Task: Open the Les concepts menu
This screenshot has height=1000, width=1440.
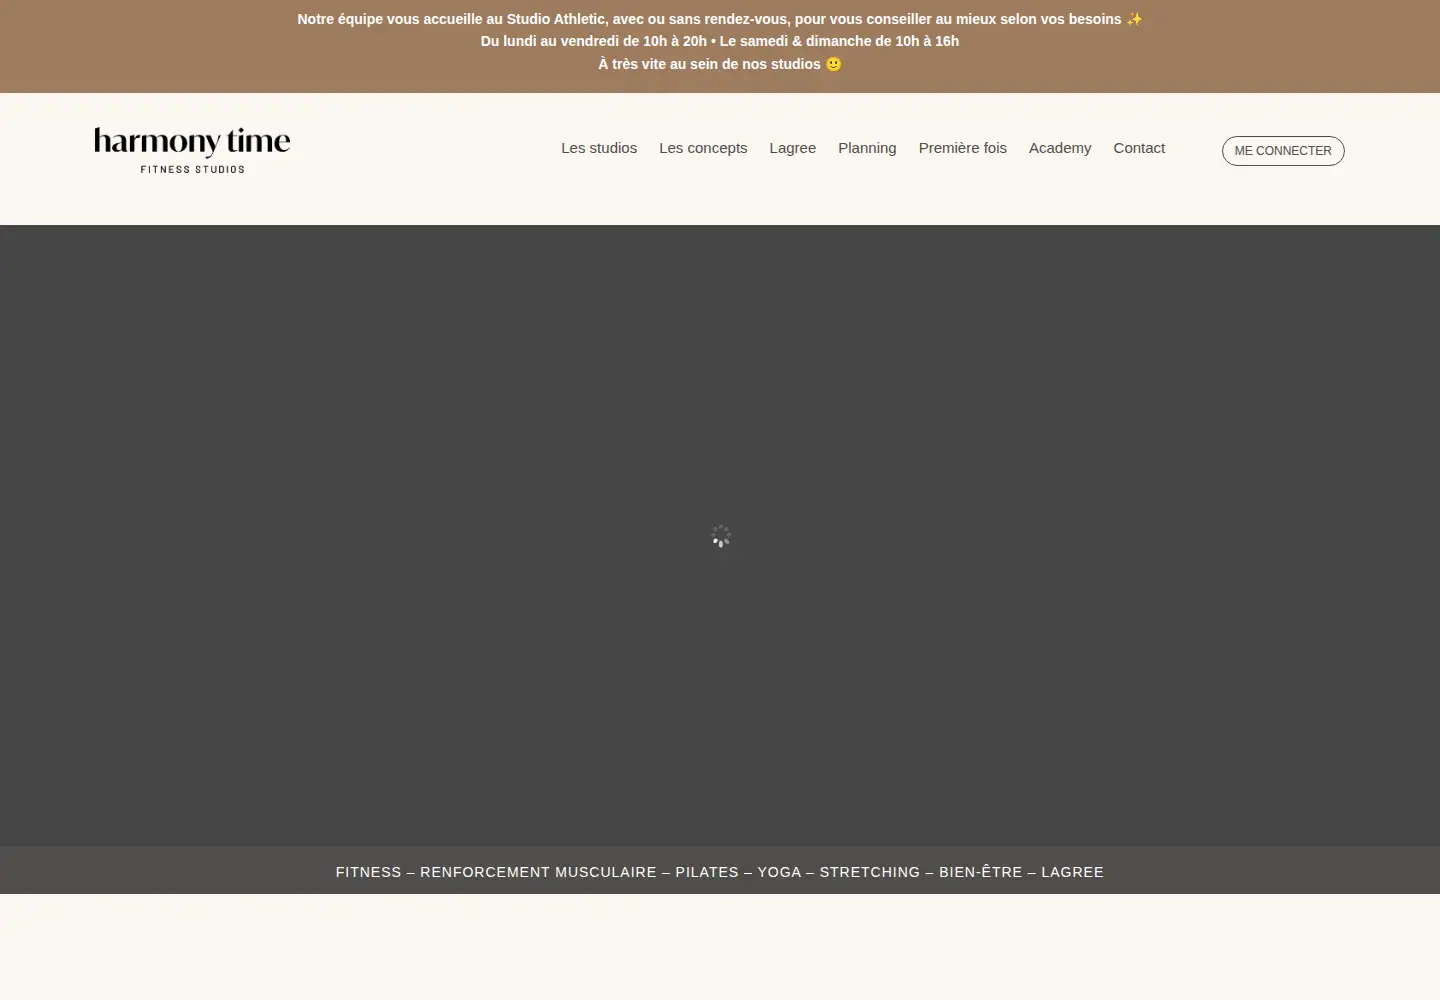Action: coord(703,148)
